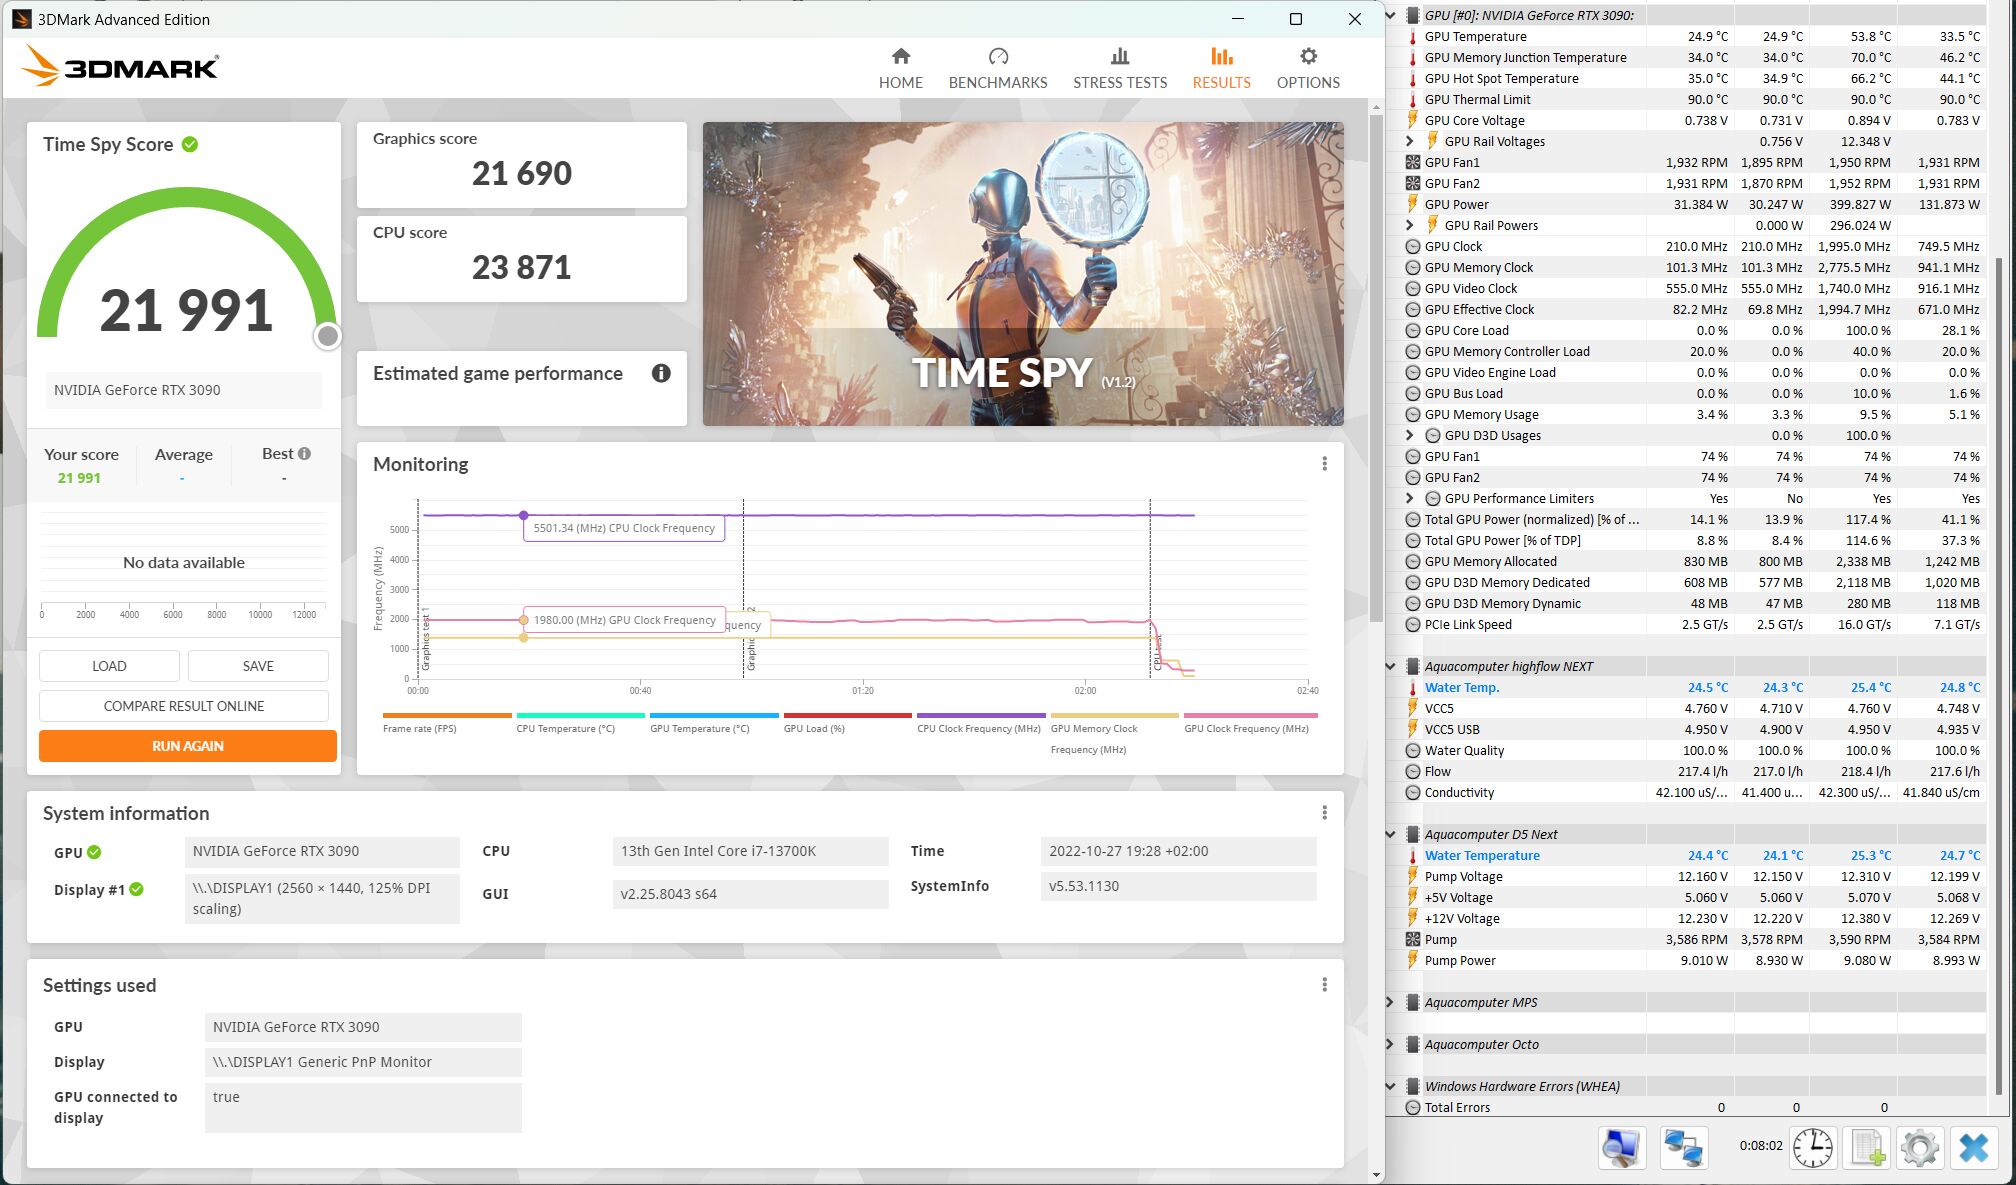
Task: Click the HWiNFO blue X close icon
Action: coord(1974,1147)
